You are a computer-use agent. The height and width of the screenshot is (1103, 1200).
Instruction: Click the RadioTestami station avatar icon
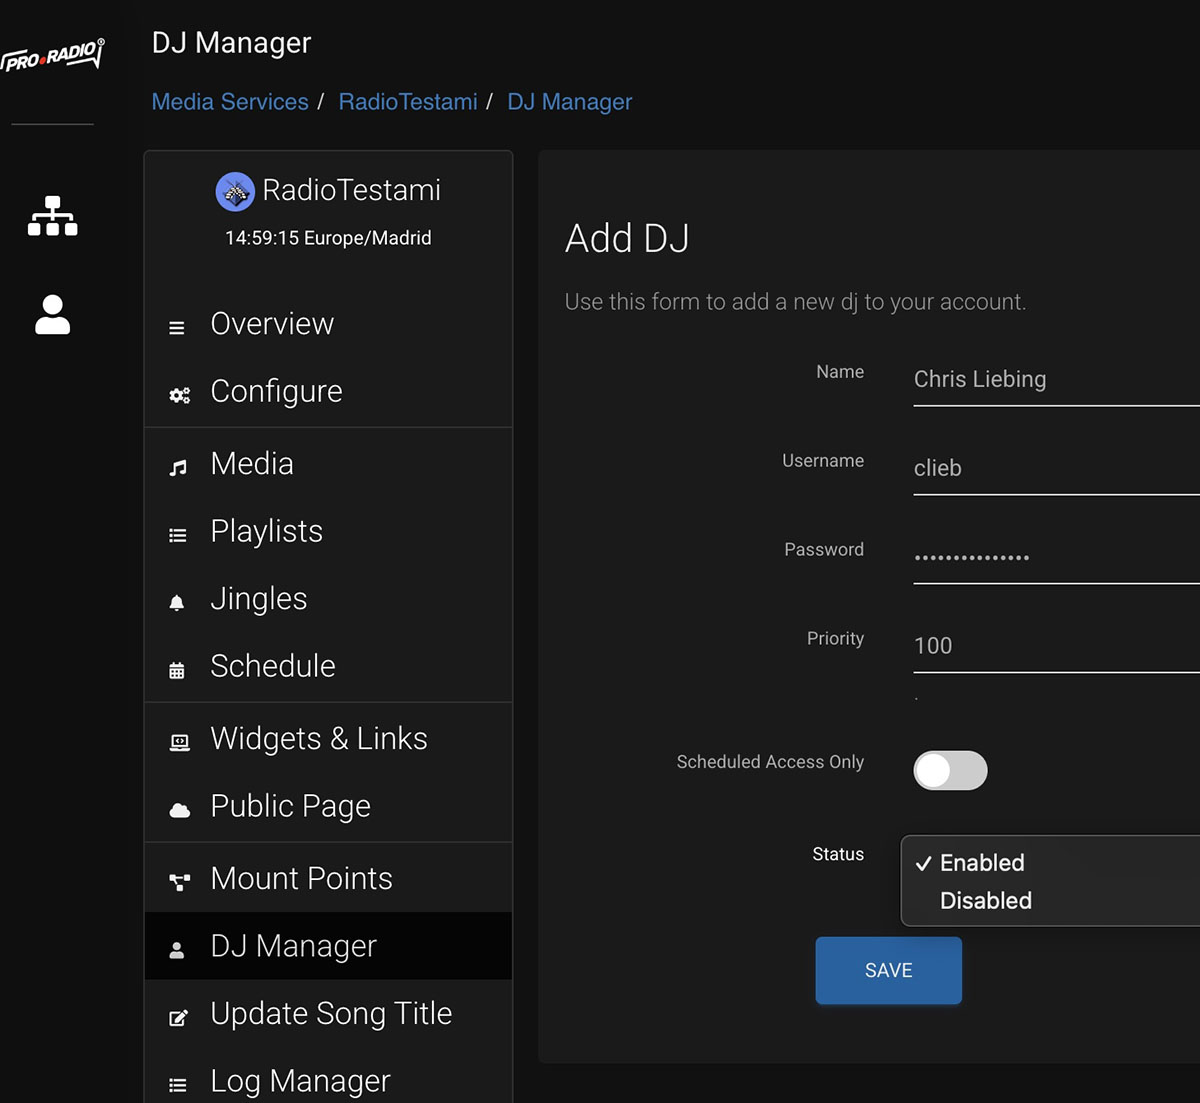(235, 191)
